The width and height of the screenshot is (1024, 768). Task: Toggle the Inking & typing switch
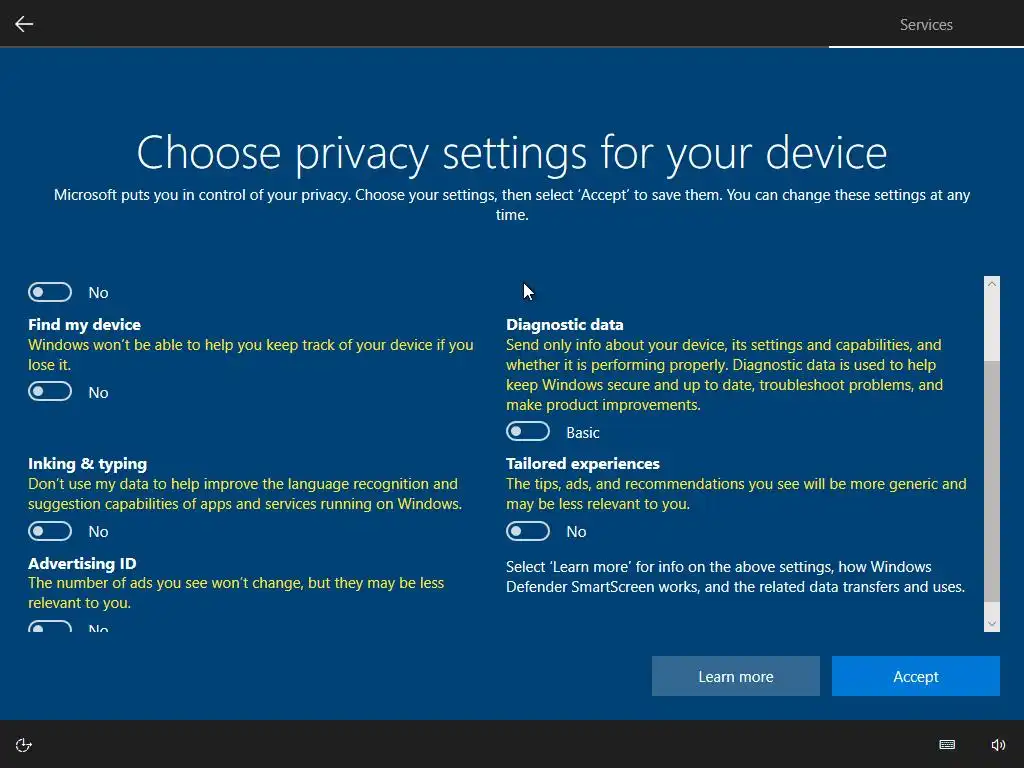coord(50,531)
